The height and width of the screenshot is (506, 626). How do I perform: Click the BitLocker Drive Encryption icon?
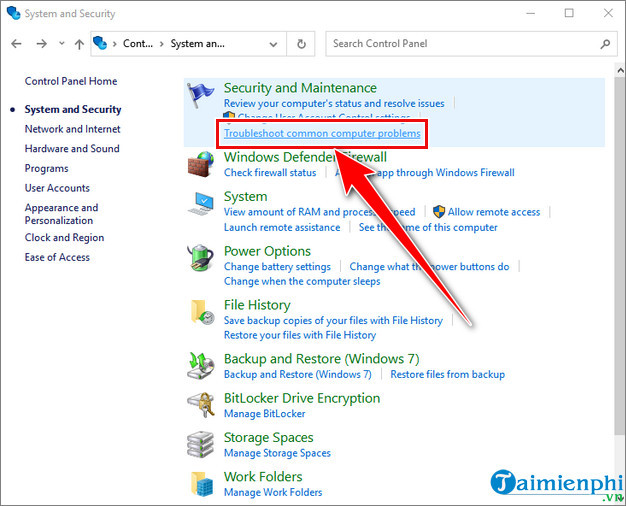[x=202, y=405]
